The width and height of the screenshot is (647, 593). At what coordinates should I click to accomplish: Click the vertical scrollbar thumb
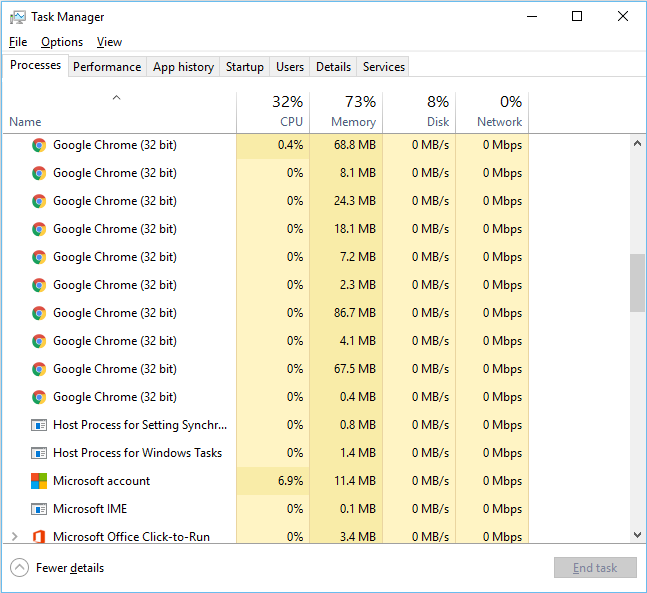[x=638, y=283]
